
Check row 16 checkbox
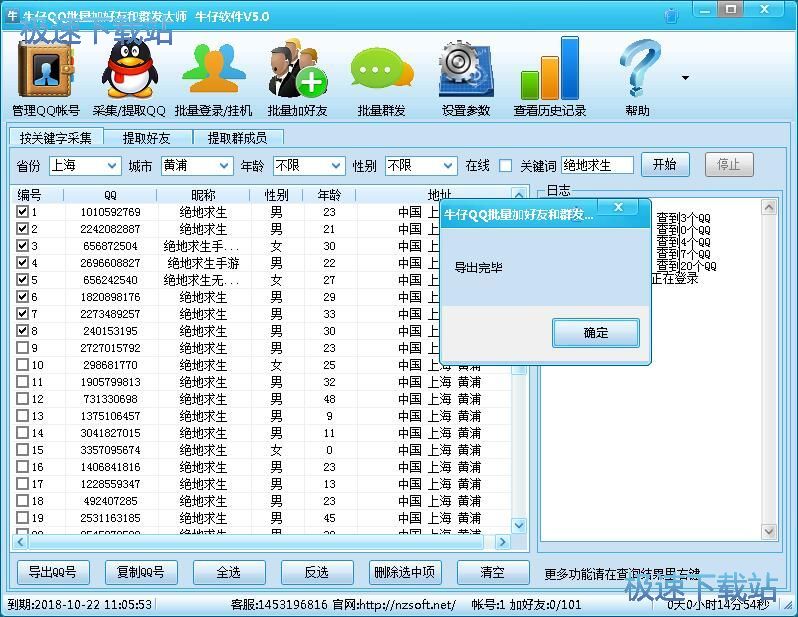point(22,467)
